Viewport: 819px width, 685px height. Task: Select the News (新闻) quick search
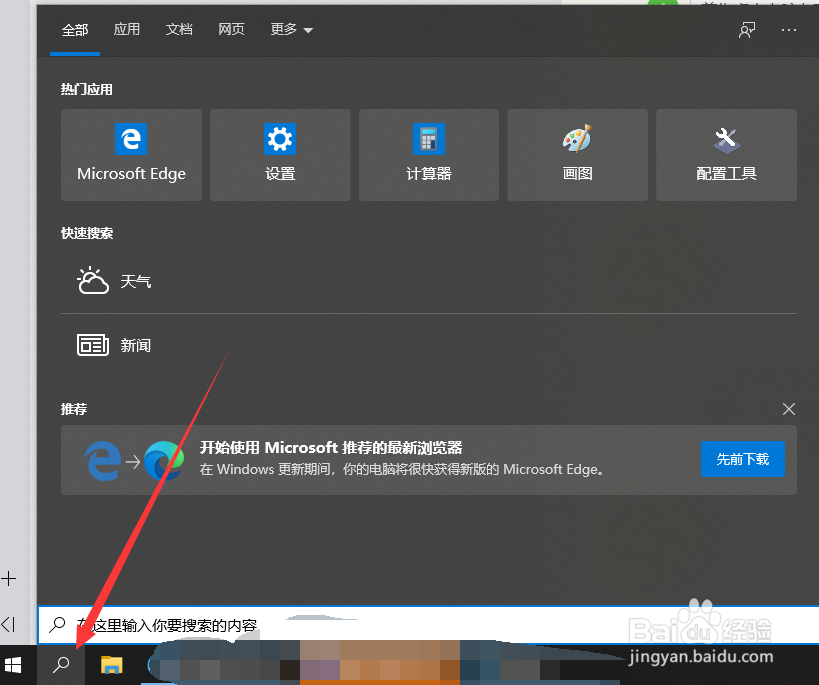pos(428,345)
